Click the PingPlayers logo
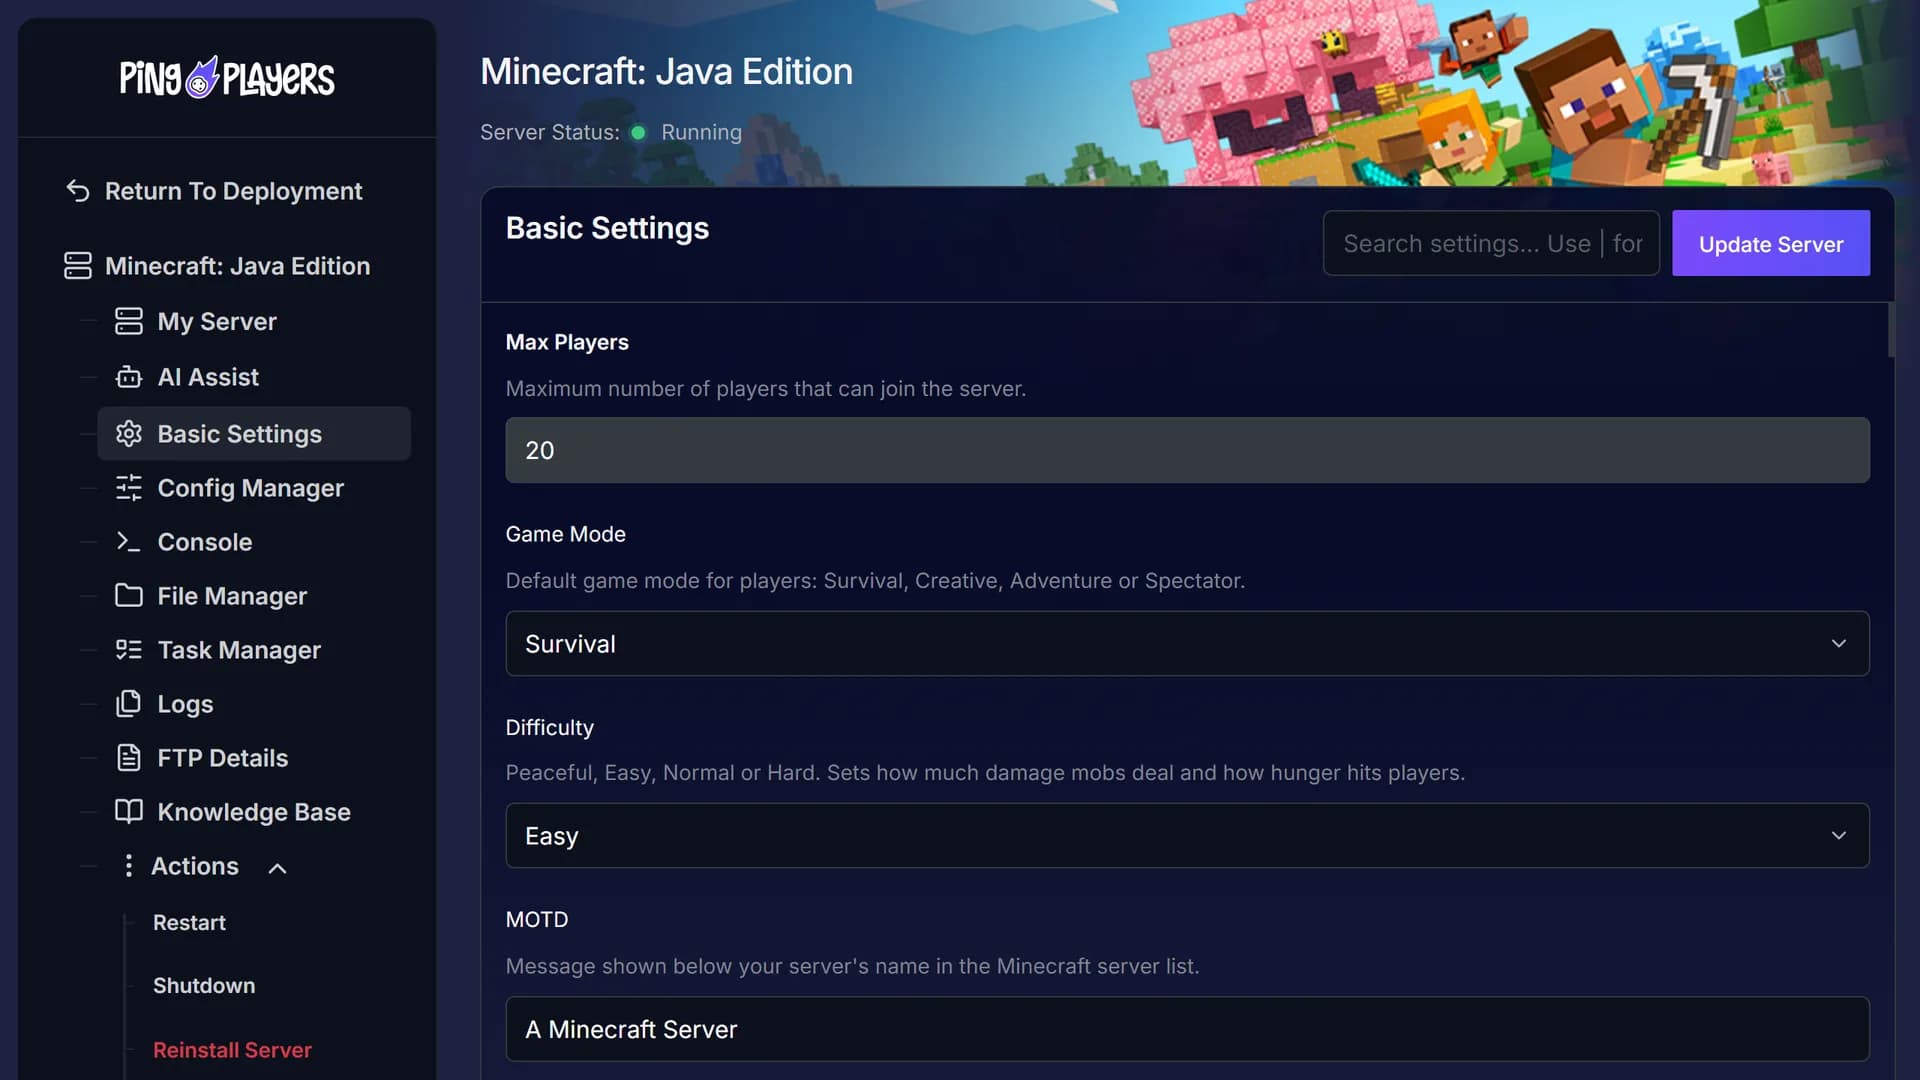 tap(227, 77)
